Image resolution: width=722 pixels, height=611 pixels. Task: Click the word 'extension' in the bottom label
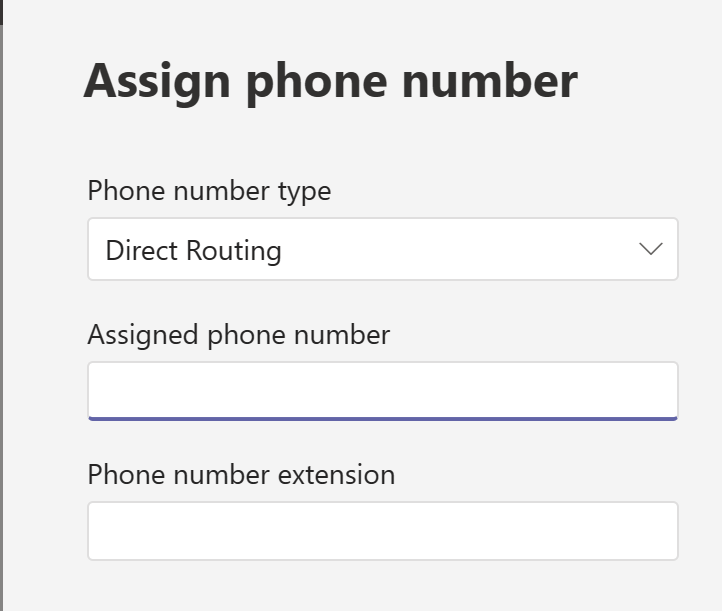pos(333,474)
